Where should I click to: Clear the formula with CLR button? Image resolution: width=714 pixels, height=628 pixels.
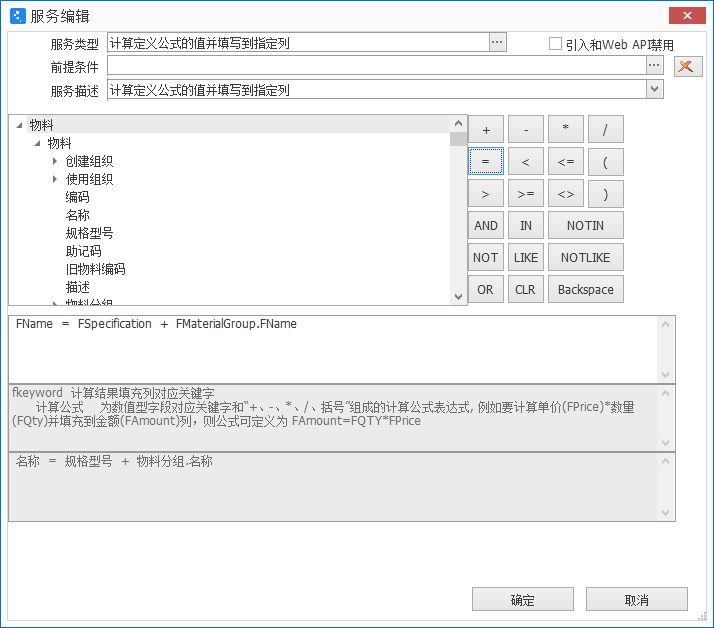point(526,289)
